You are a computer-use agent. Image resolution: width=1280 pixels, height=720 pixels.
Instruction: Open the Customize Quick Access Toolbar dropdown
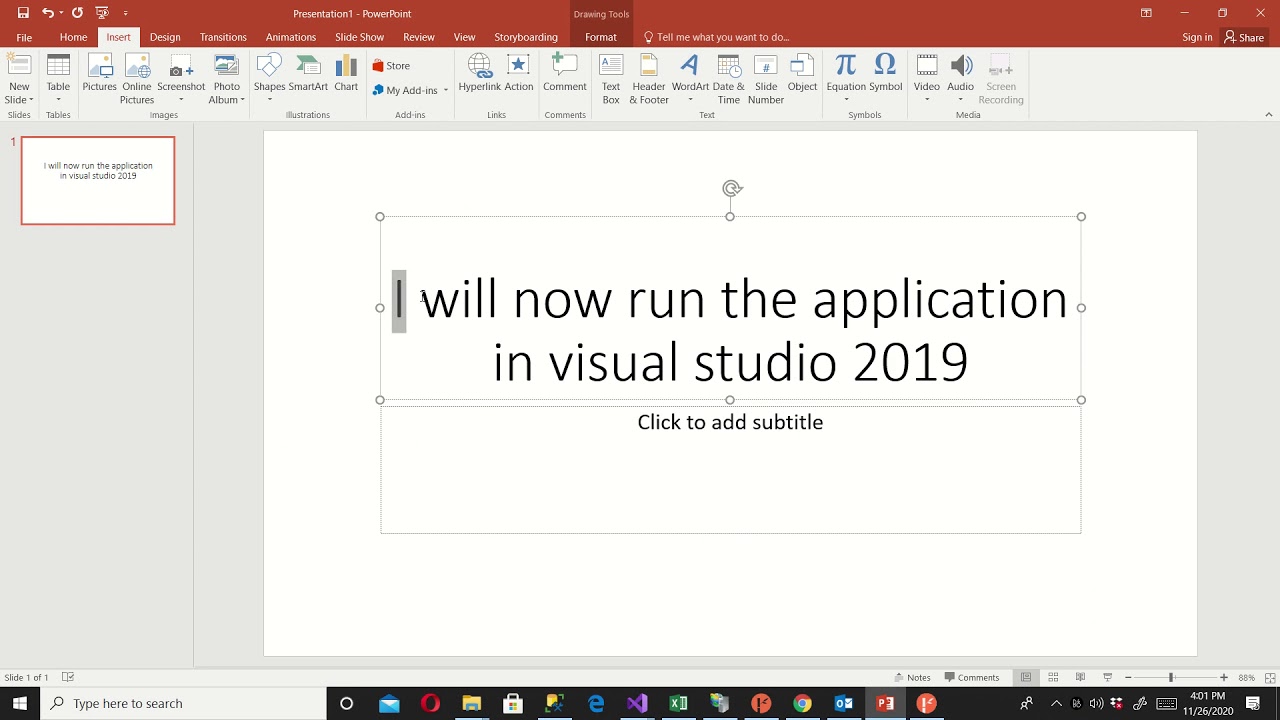[x=125, y=13]
